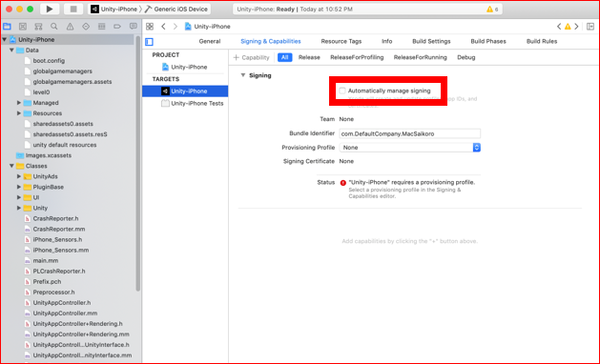The image size is (600, 364).
Task: Jump to previous issue arrow
Action: pos(559,26)
